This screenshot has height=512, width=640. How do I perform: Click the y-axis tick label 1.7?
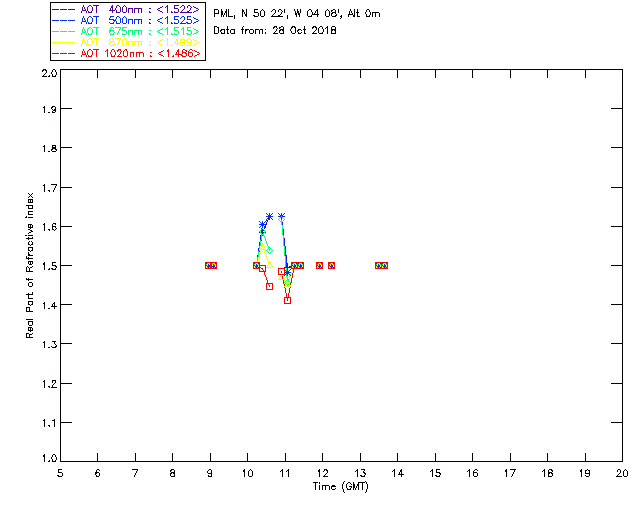49,187
